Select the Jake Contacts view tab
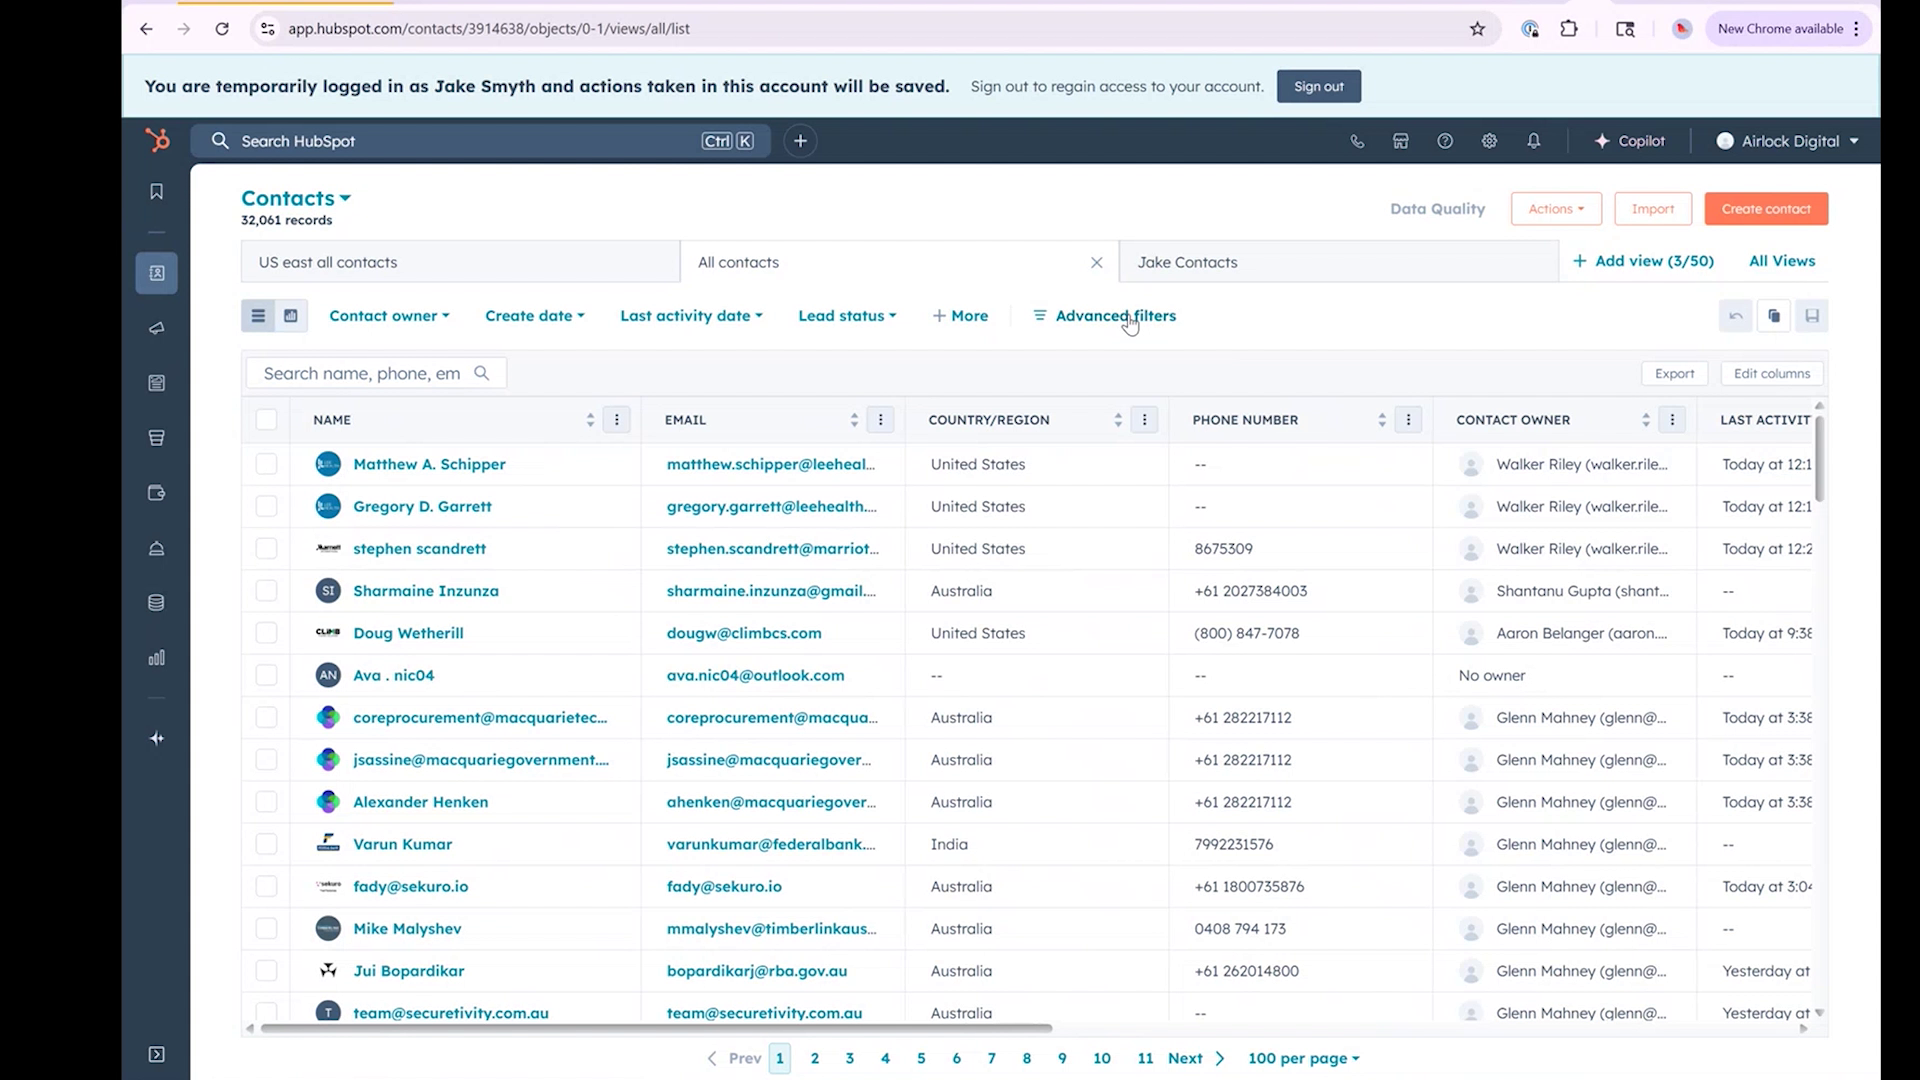The width and height of the screenshot is (1920, 1080). click(x=1187, y=261)
